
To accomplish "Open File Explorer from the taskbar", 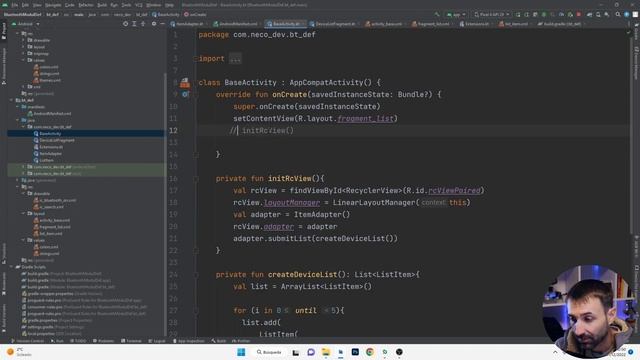I will click(x=326, y=352).
